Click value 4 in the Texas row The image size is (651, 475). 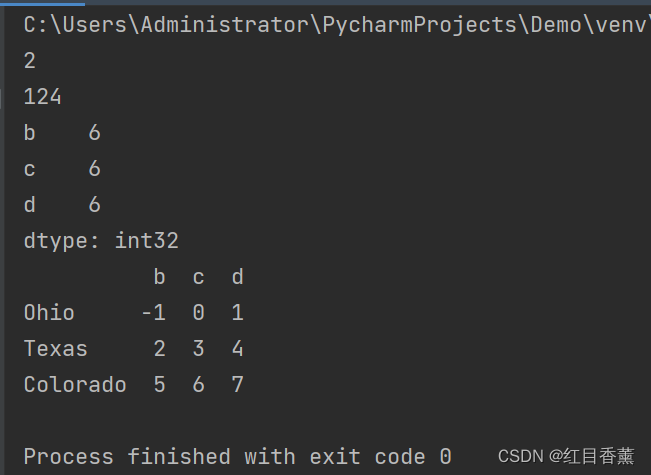tap(237, 349)
